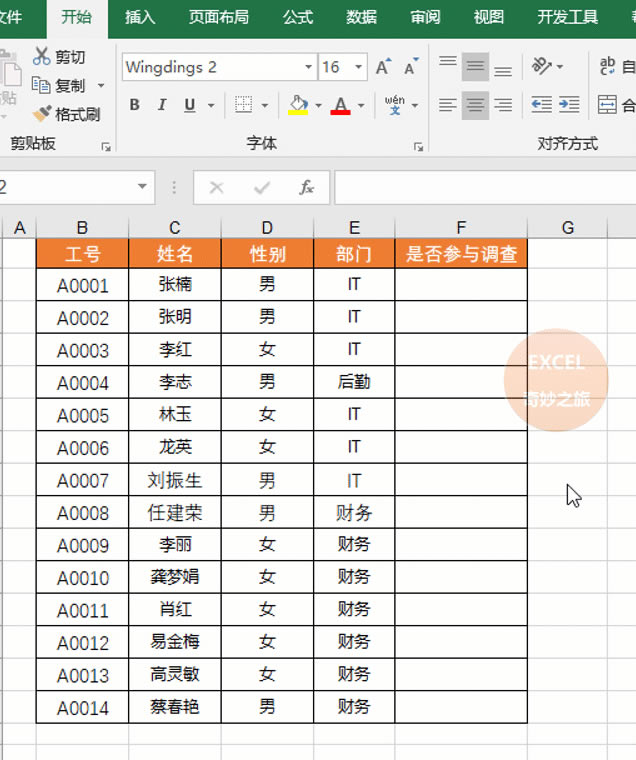Expand the Copy options arrow

(101, 86)
